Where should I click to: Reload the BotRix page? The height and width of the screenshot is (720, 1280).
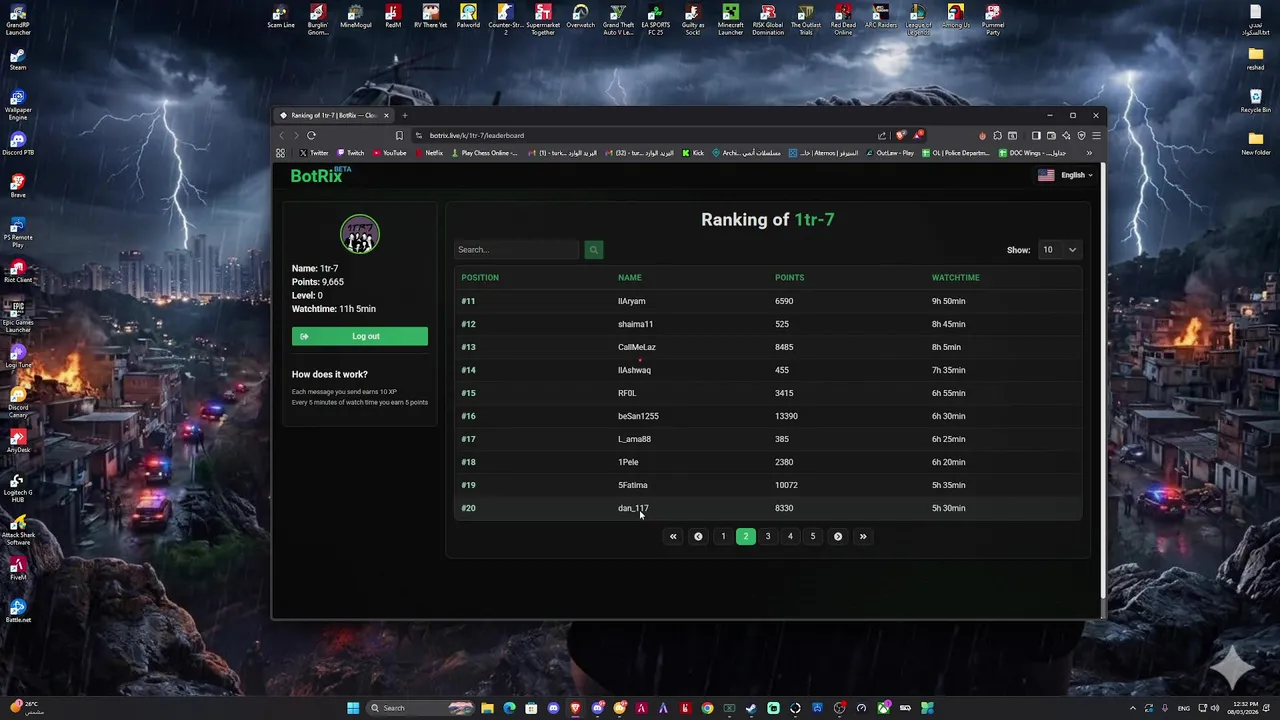click(x=311, y=135)
